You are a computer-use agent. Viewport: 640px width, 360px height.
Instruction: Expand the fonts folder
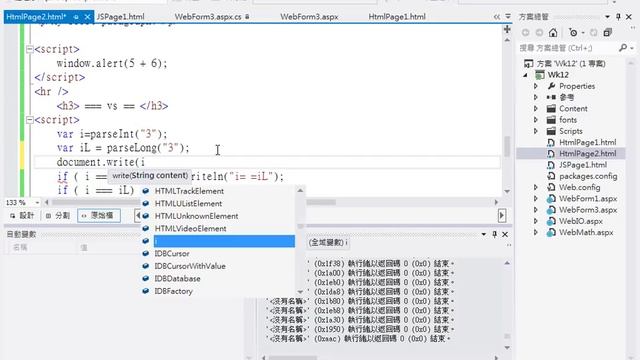(x=536, y=120)
